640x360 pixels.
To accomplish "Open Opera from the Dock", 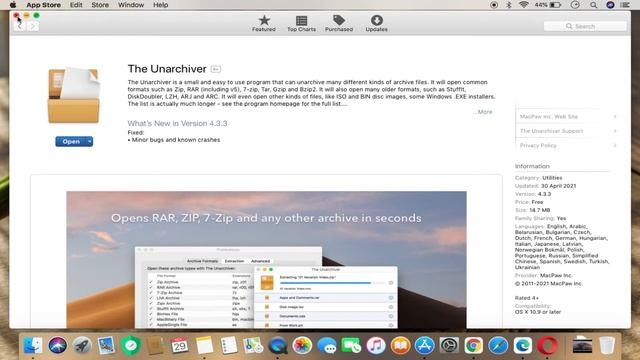I will pyautogui.click(x=547, y=345).
